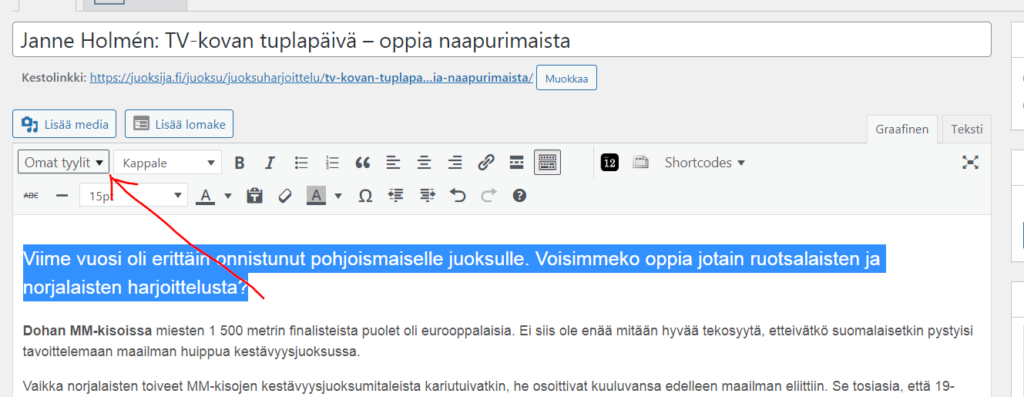Toggle paste as text
This screenshot has width=1024, height=397.
coord(254,195)
